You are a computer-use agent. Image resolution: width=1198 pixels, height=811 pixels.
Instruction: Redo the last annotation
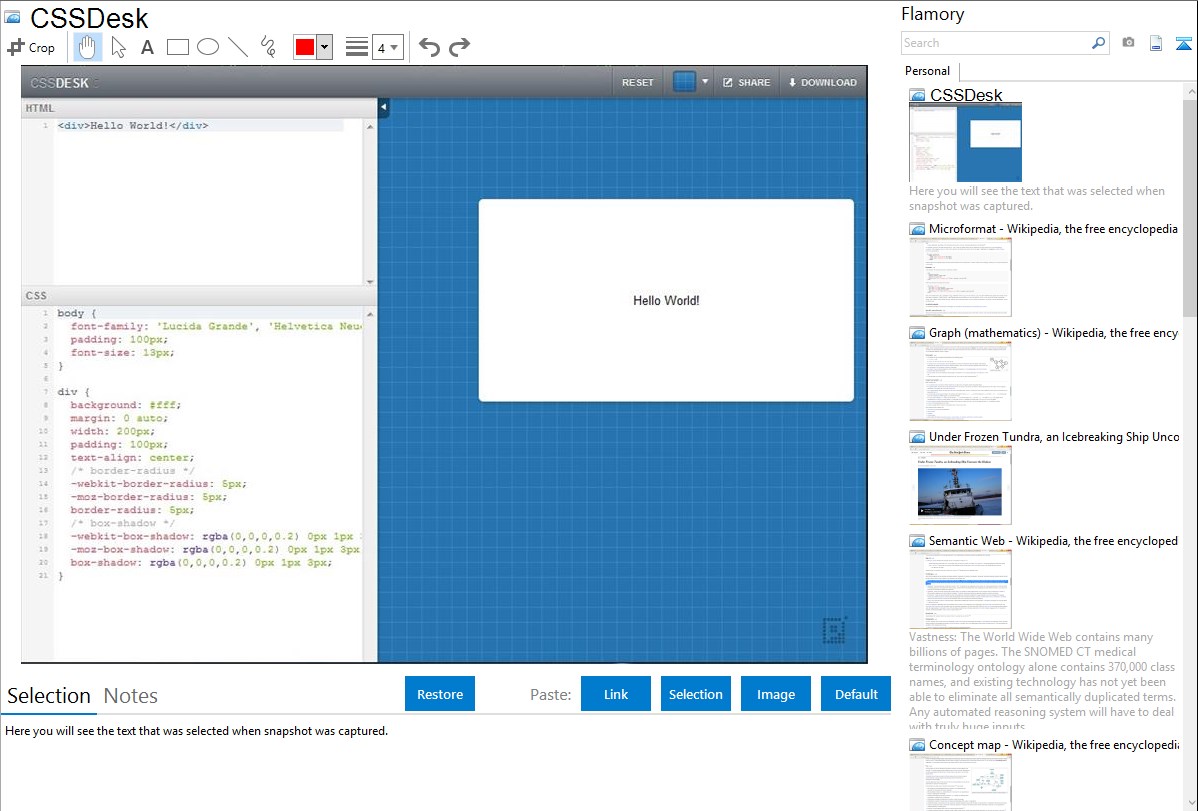(x=459, y=47)
